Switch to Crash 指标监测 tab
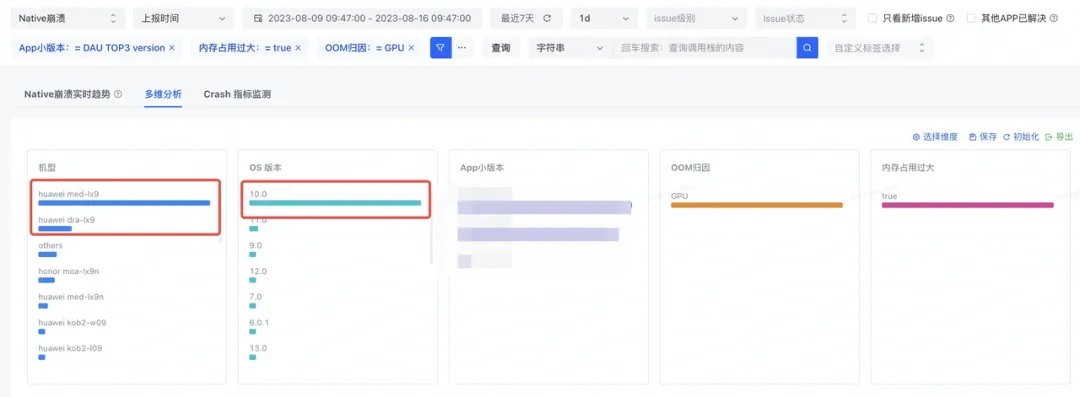 pos(237,94)
